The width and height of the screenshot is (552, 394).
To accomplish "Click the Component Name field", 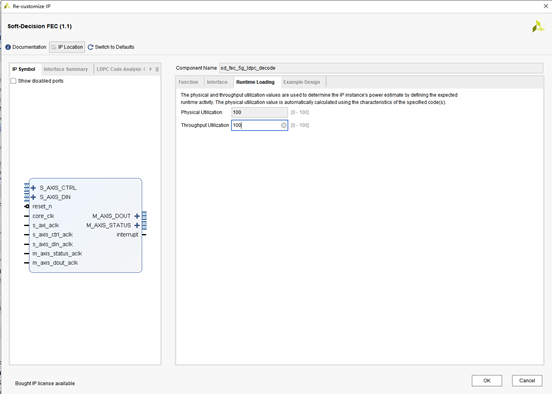I will click(381, 68).
